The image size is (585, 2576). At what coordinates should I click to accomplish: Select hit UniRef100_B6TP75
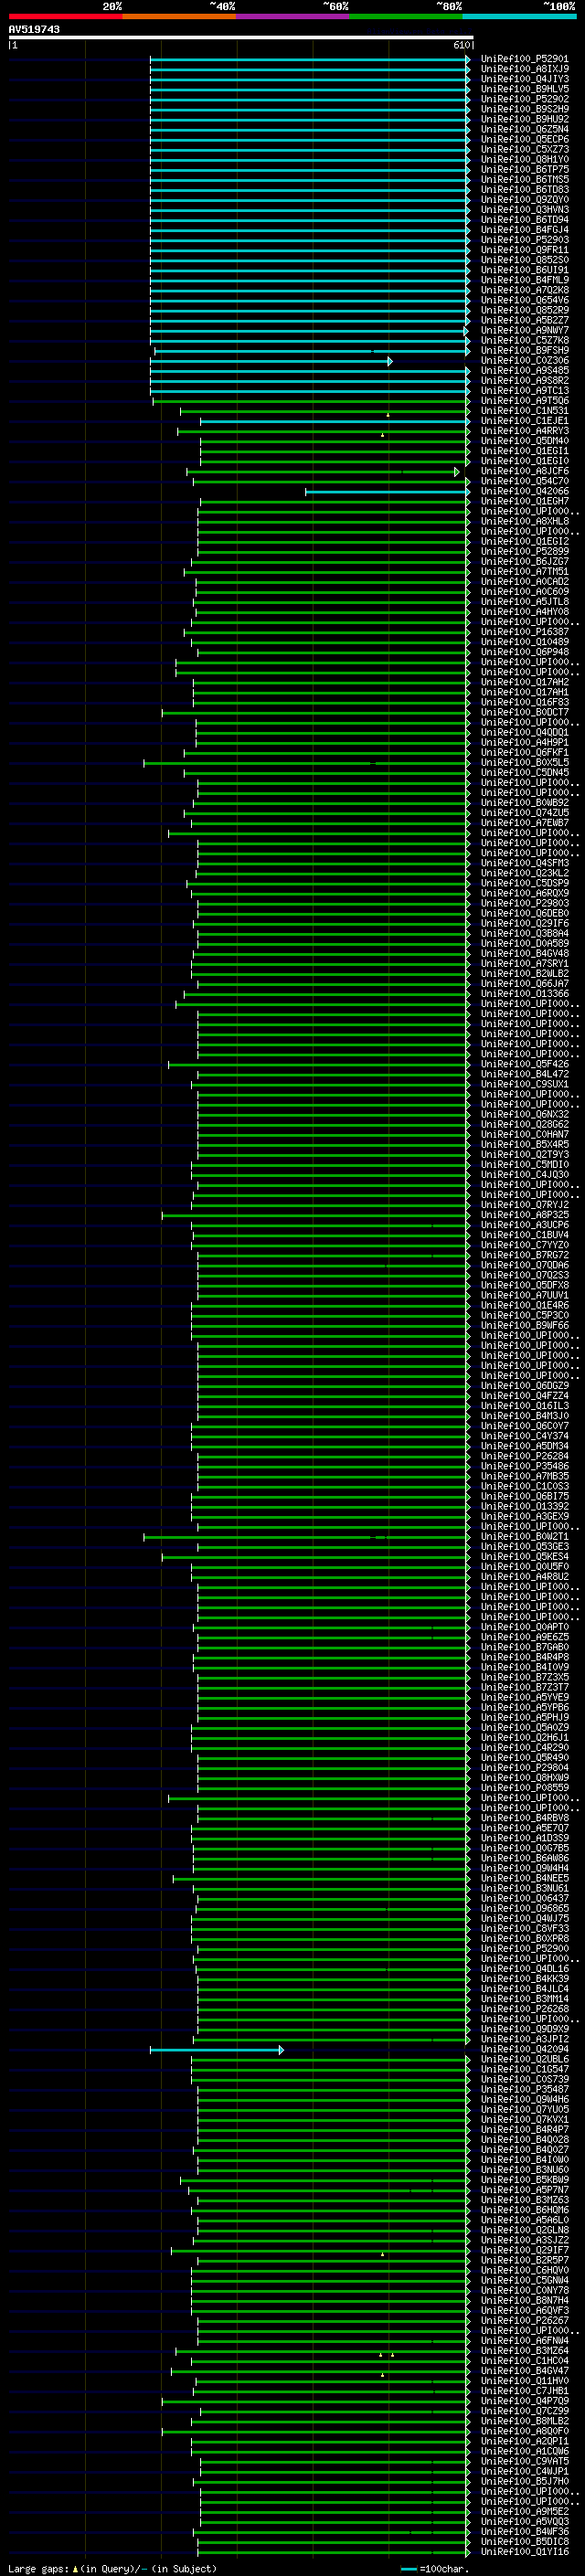pos(525,169)
